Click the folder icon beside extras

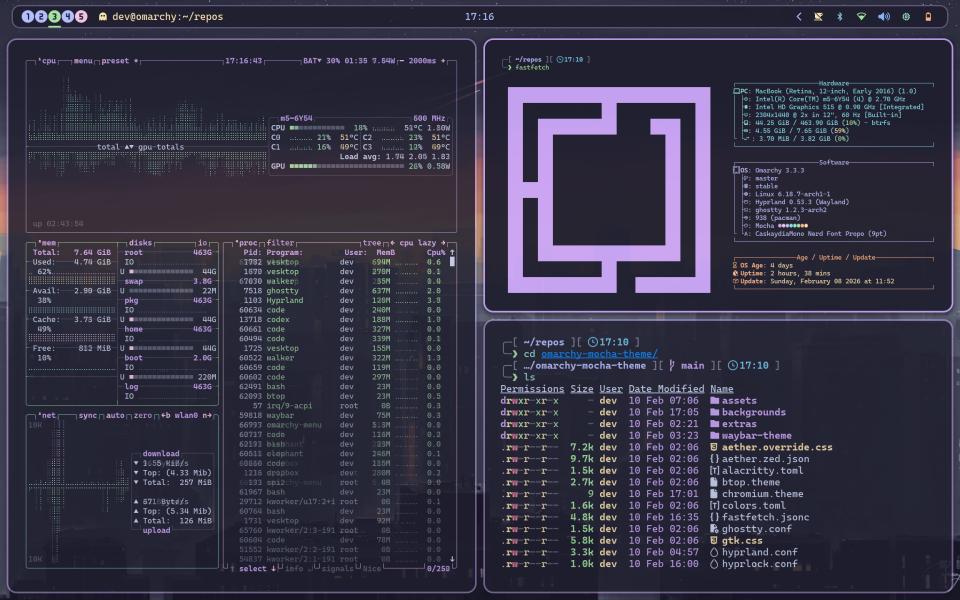tap(714, 424)
